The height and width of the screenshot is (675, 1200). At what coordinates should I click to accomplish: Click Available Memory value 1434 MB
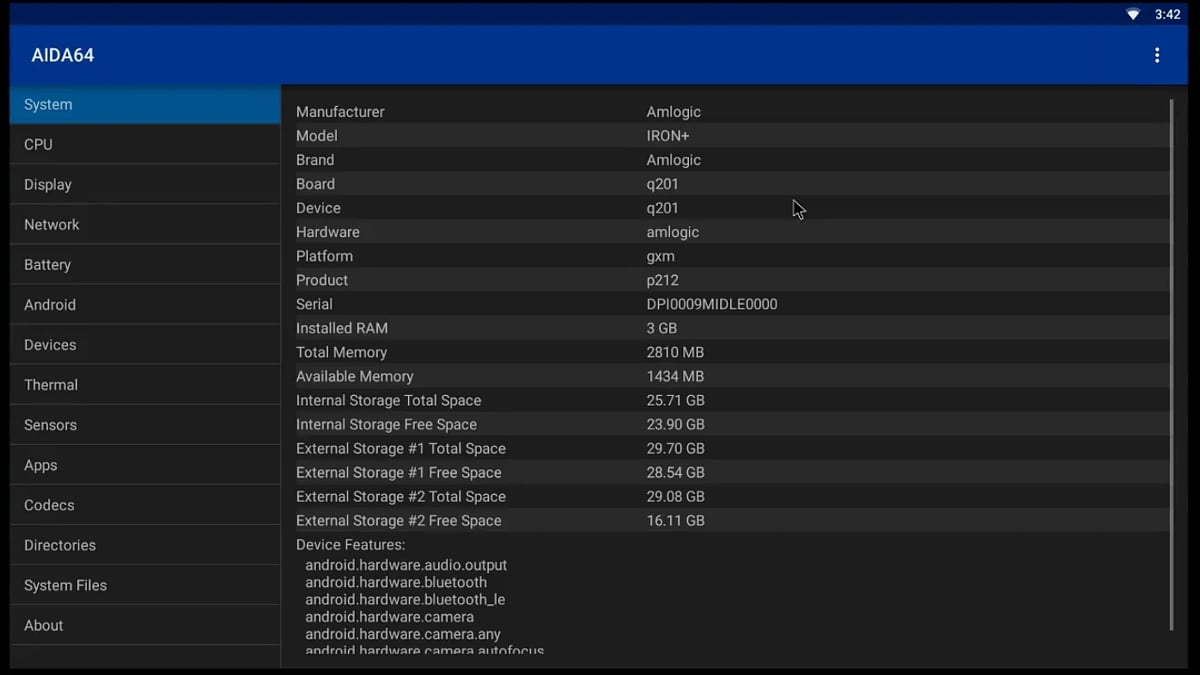pos(675,376)
